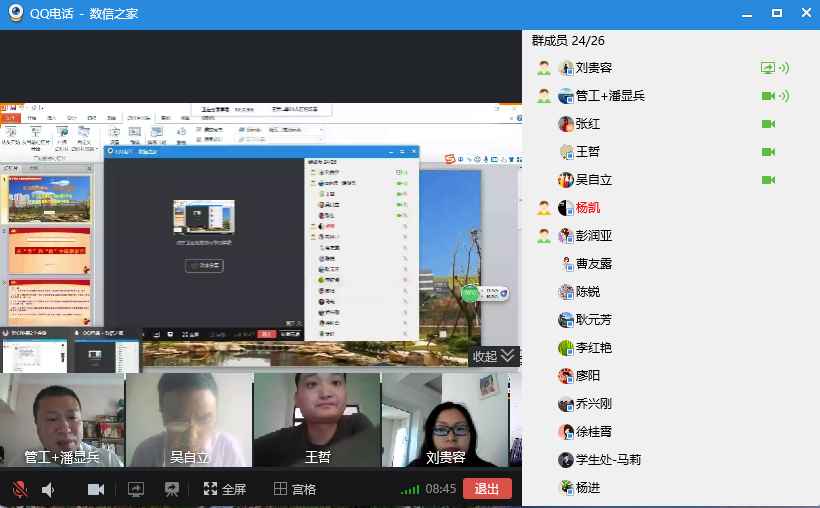Click 管工+潘显兵 video thumbnail
Screen dimensions: 820x508
62,420
